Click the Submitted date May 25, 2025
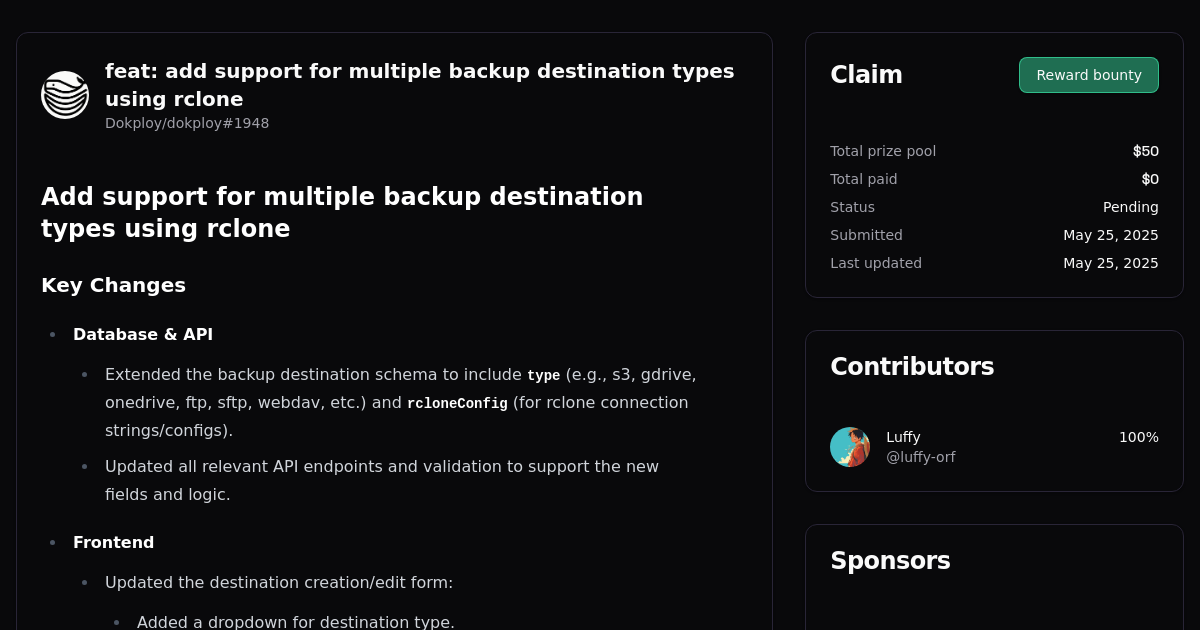The image size is (1200, 630). click(1111, 235)
